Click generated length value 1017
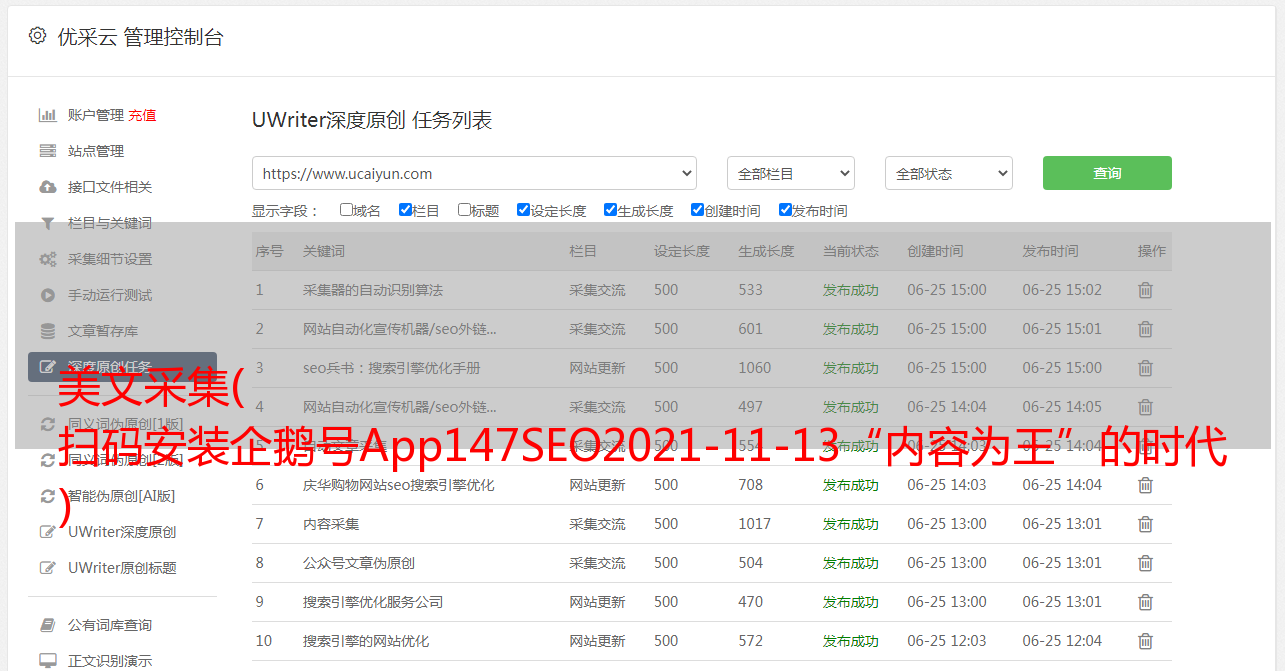The height and width of the screenshot is (671, 1285). (755, 524)
